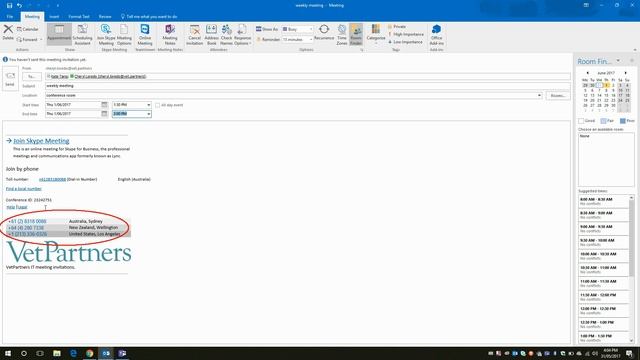Click the Outlook icon on the taskbar

[x=106, y=353]
